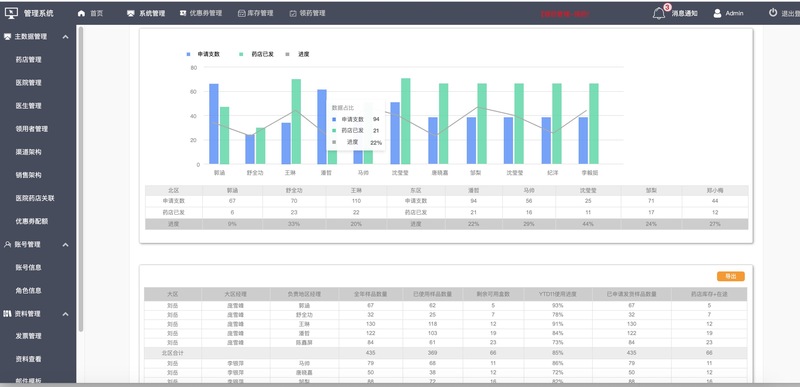Click the 账号管理 person icon

(7, 245)
